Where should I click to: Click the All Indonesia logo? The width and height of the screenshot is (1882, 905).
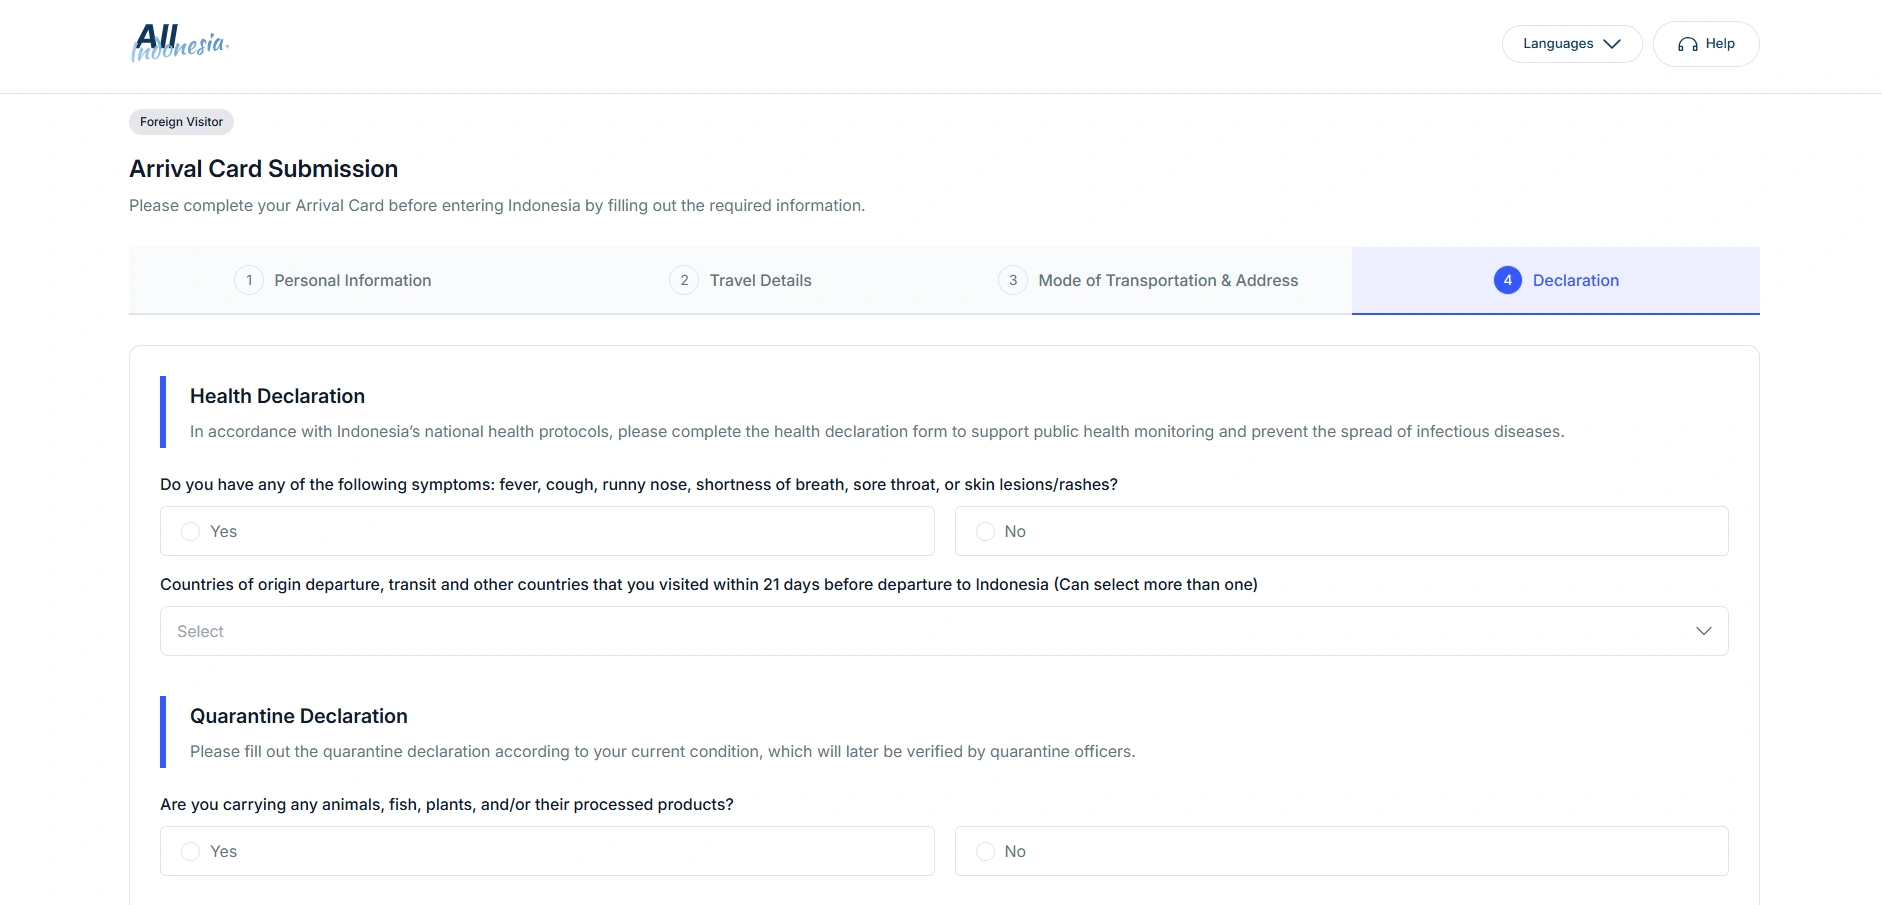pyautogui.click(x=180, y=43)
